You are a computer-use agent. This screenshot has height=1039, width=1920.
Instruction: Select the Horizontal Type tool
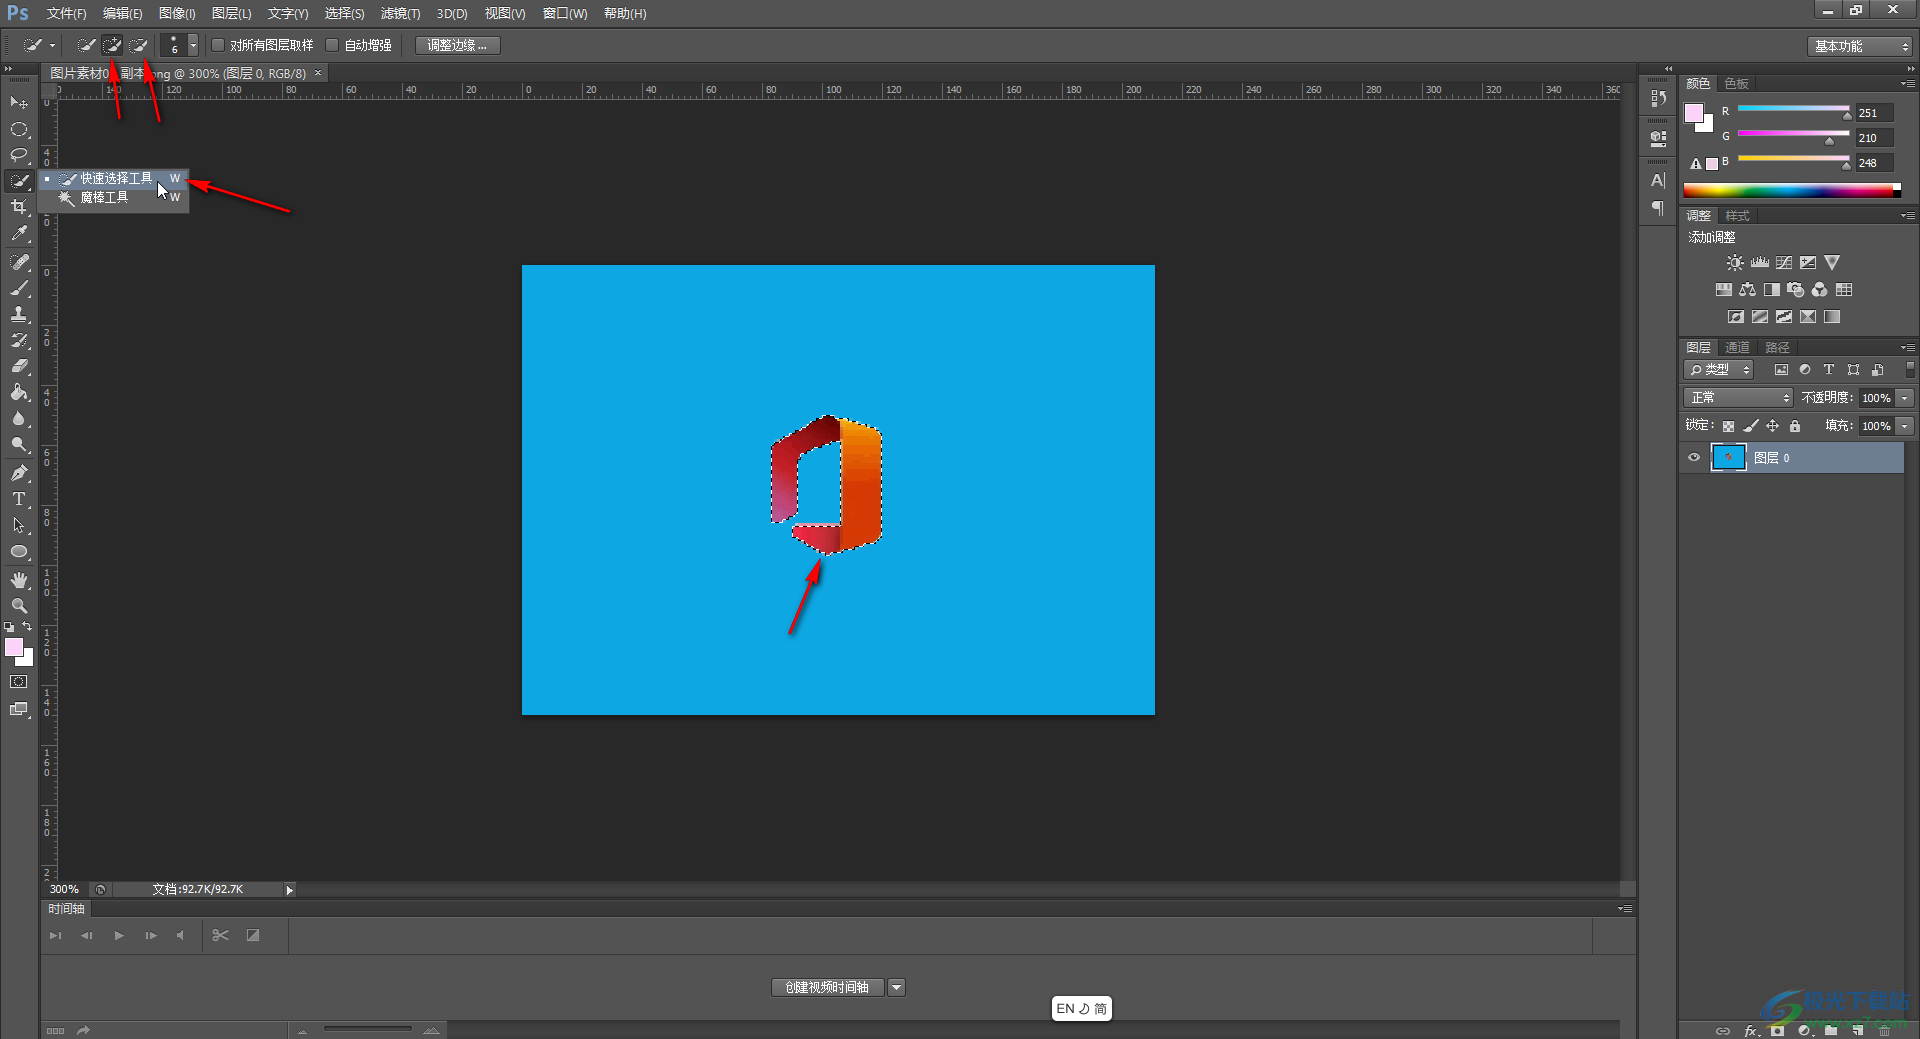coord(19,499)
